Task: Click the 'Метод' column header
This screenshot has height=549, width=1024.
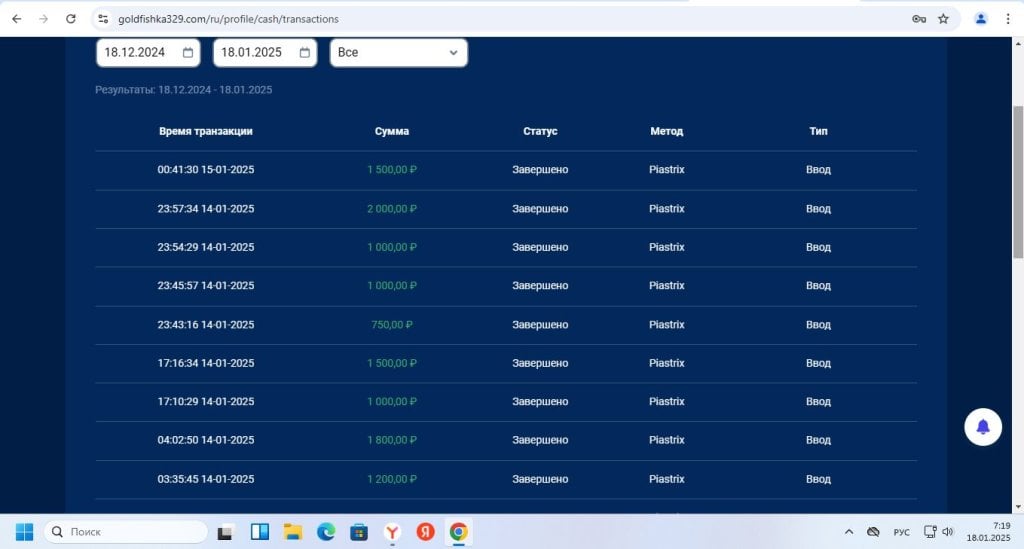Action: point(667,131)
